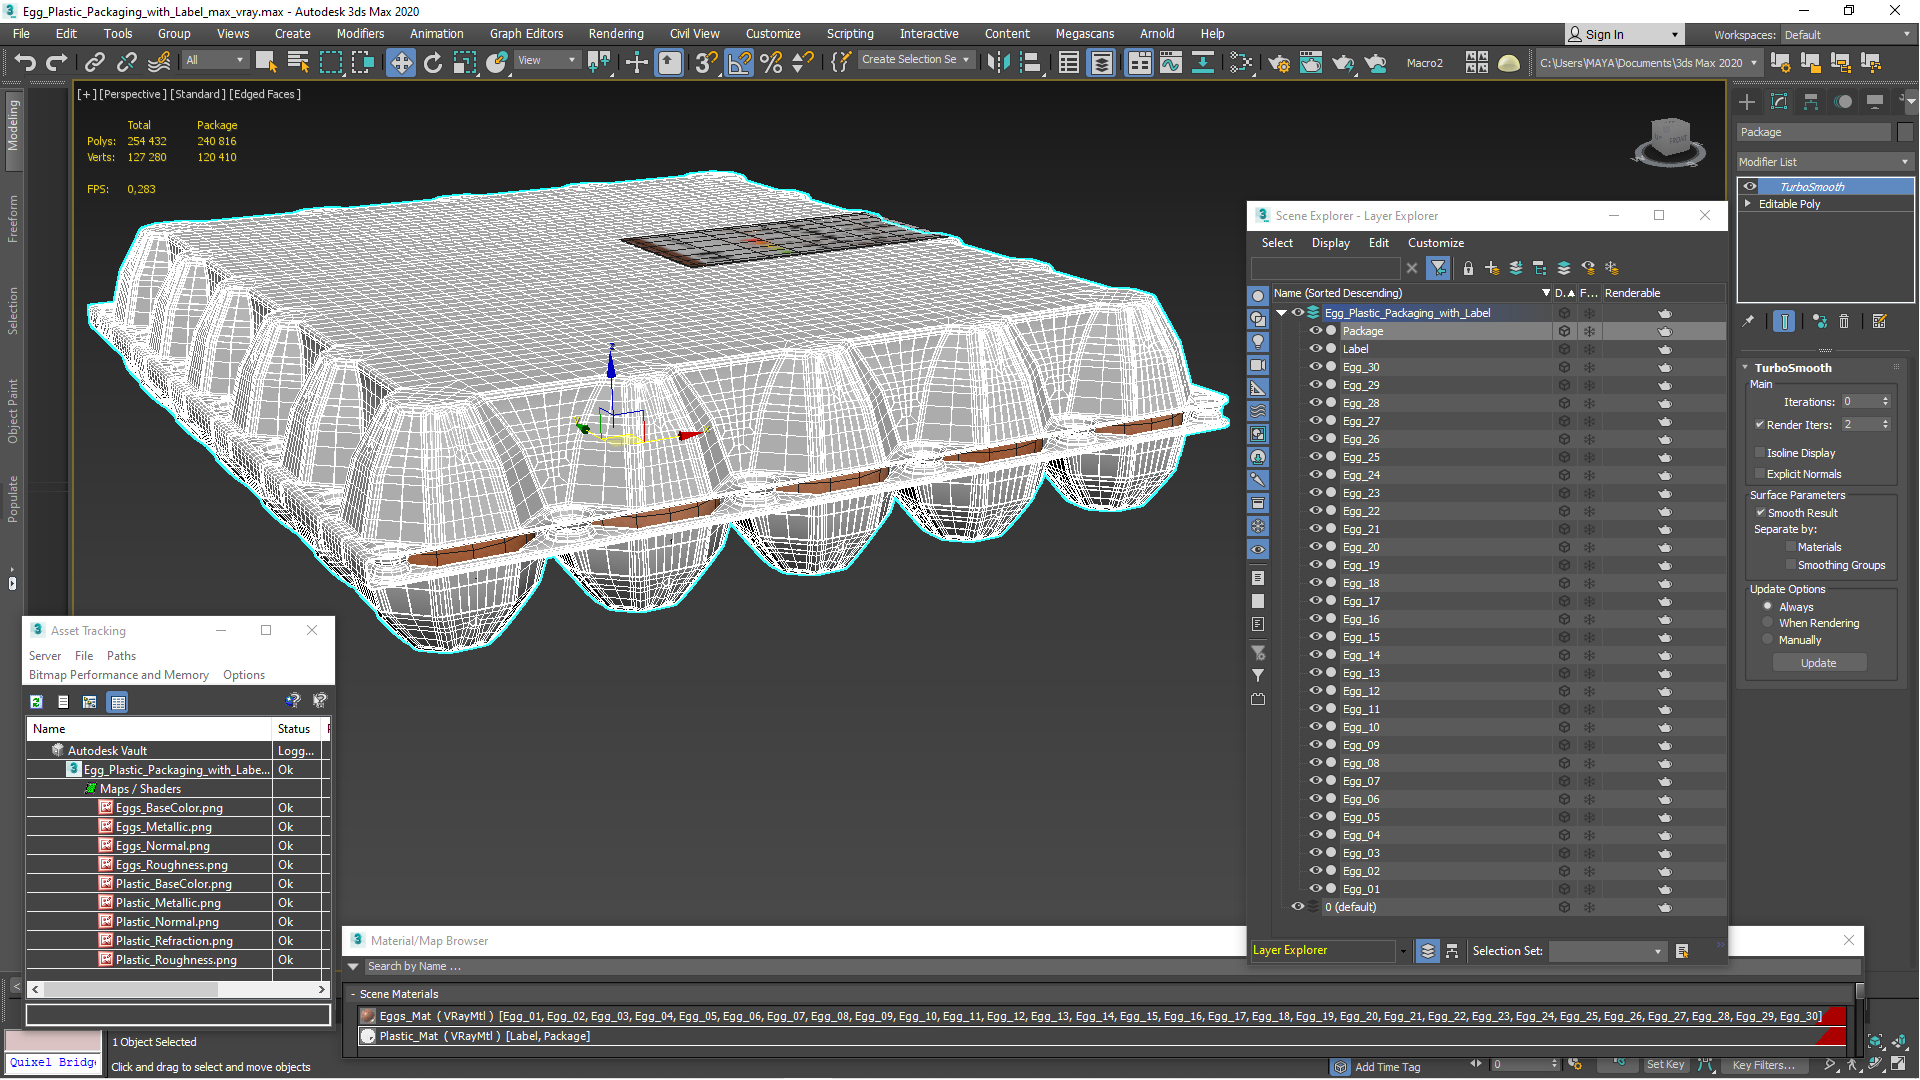Click the object color swatch beside Package name
Viewport: 1920px width, 1080px height.
pyautogui.click(x=1905, y=133)
